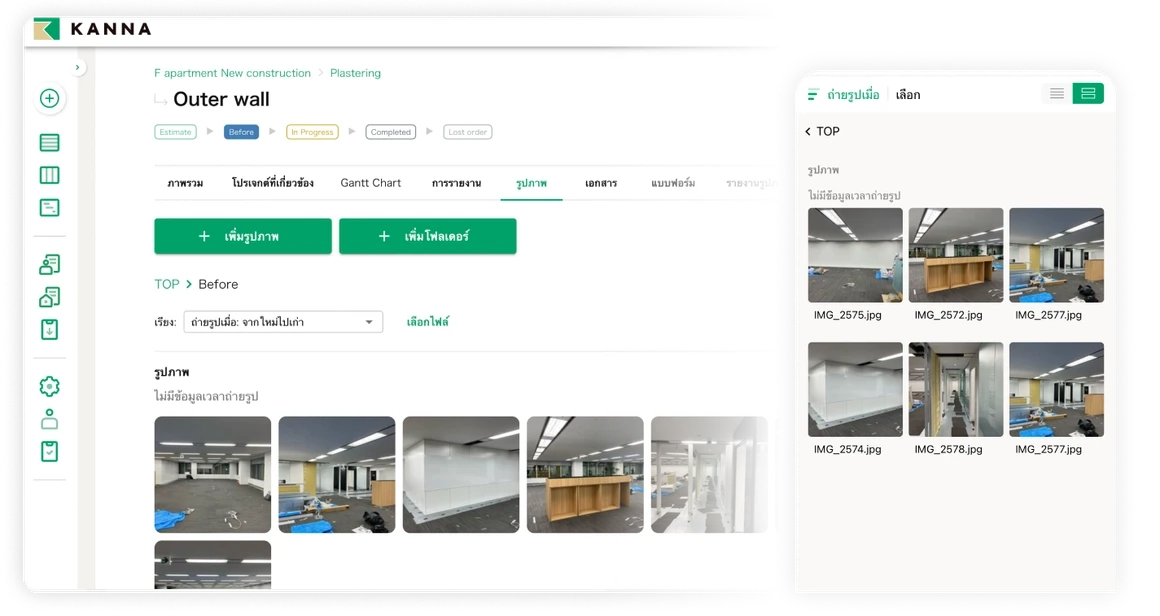Screen dimensions: 1160x616
Task: Switch to the Gantt Chart tab
Action: click(x=371, y=183)
